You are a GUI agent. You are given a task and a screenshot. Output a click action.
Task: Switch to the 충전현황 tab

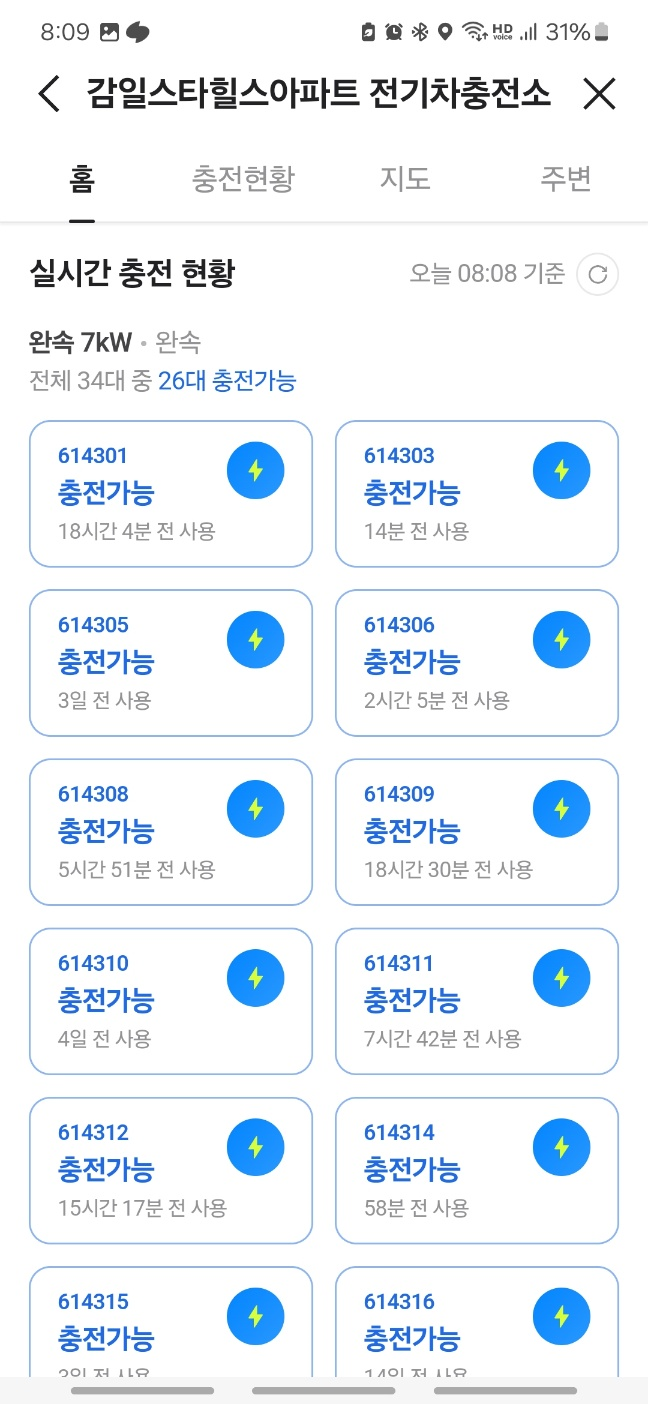pyautogui.click(x=243, y=178)
